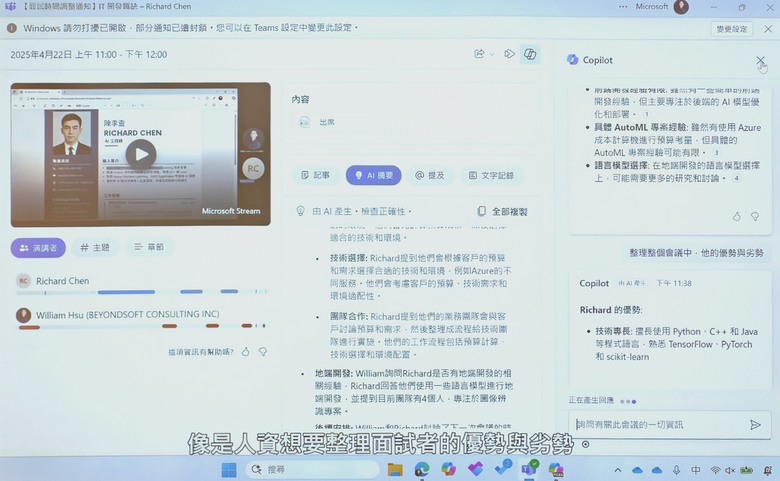
Task: Open citation 4 in Copilot response
Action: click(736, 178)
